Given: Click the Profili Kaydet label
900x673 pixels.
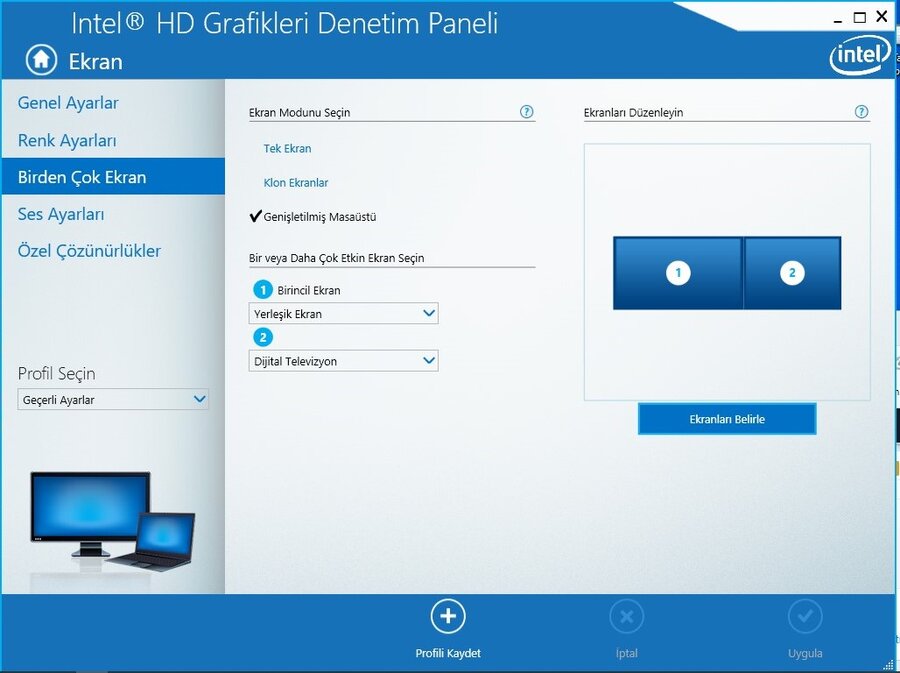Looking at the screenshot, I should 448,653.
